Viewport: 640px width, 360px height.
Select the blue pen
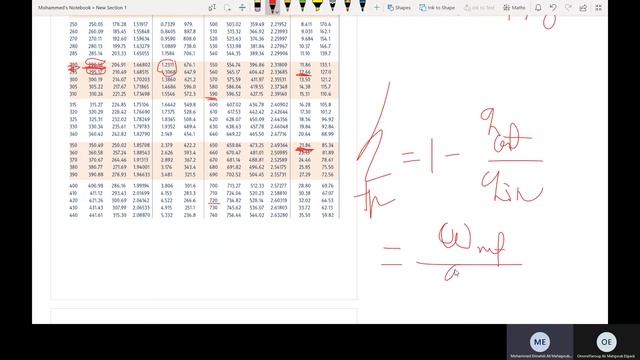(362, 6)
